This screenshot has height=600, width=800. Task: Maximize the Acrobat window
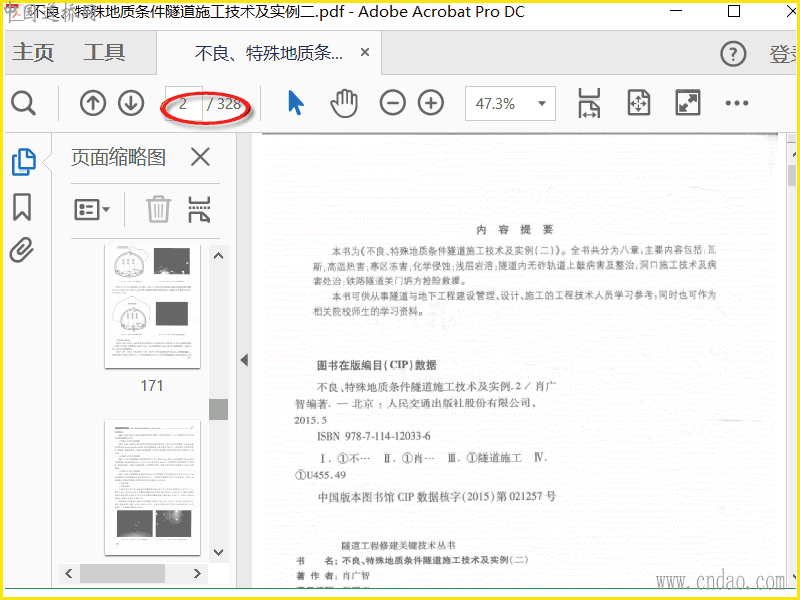click(x=734, y=11)
